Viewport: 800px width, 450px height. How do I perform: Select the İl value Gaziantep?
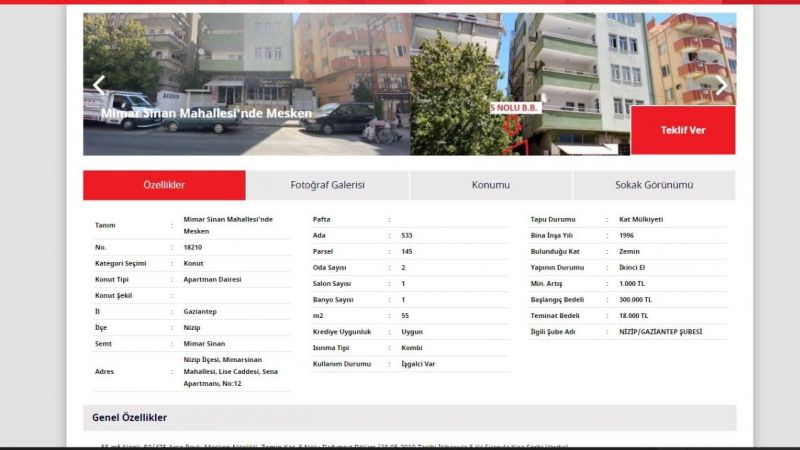(200, 311)
